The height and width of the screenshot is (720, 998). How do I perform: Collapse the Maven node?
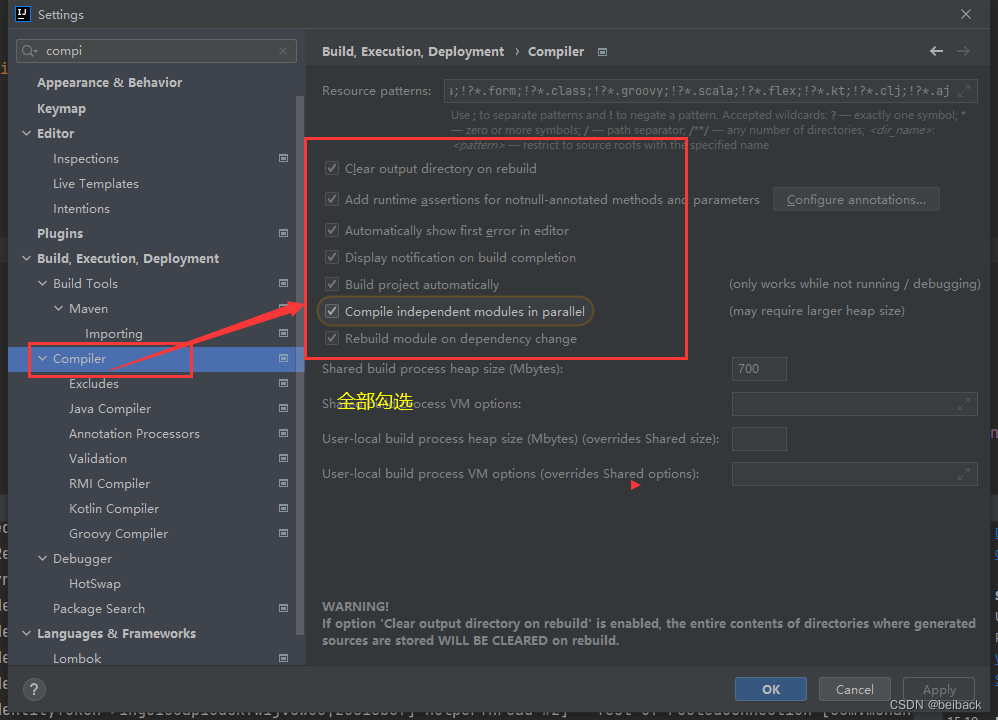pyautogui.click(x=59, y=308)
